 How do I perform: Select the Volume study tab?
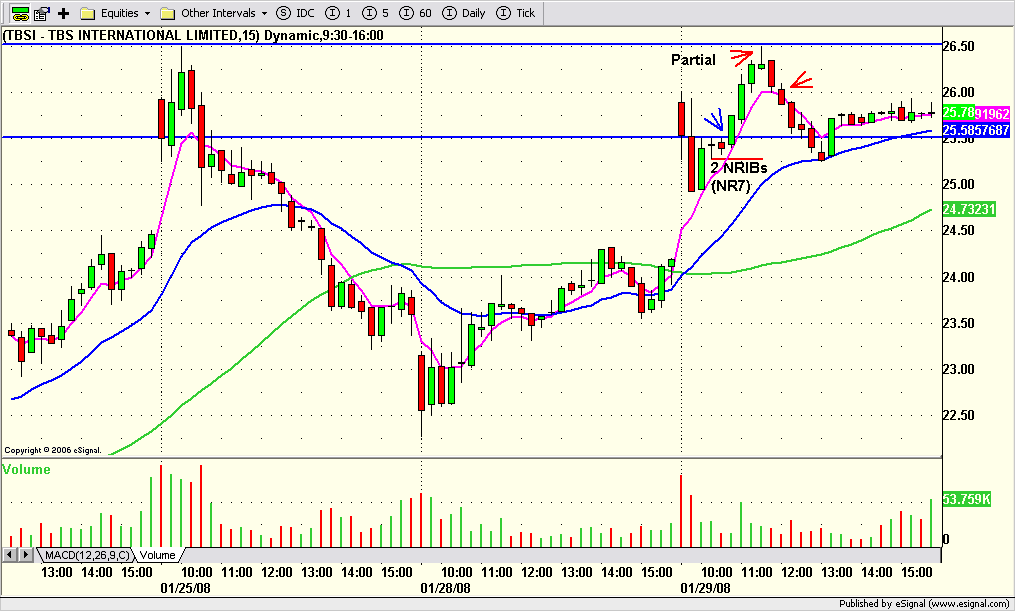158,555
